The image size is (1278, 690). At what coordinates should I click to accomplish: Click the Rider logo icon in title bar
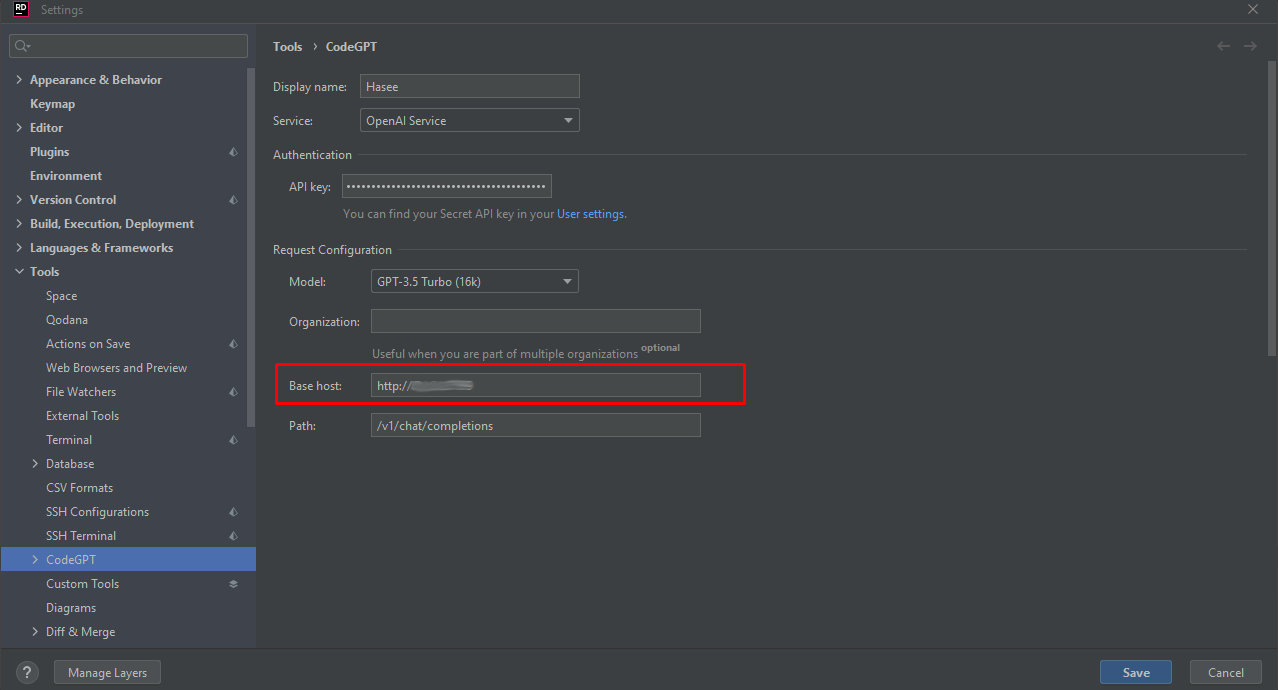(x=20, y=10)
